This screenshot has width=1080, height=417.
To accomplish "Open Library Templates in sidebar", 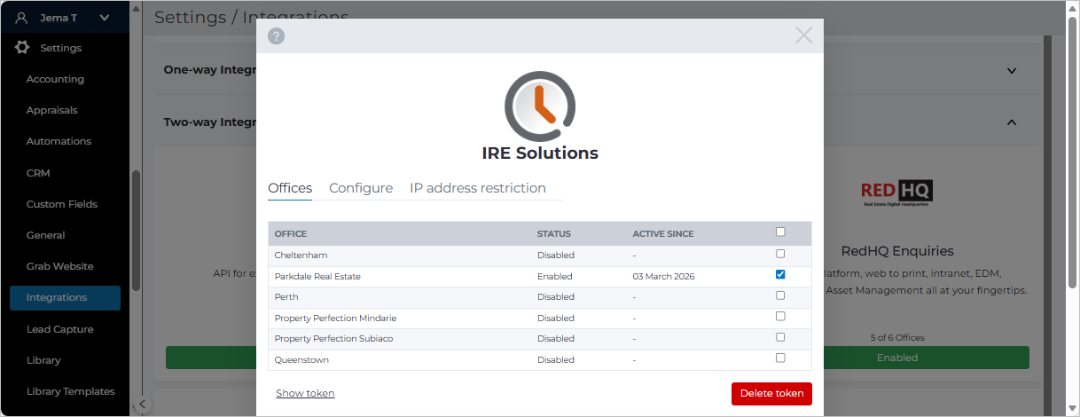I will point(70,391).
